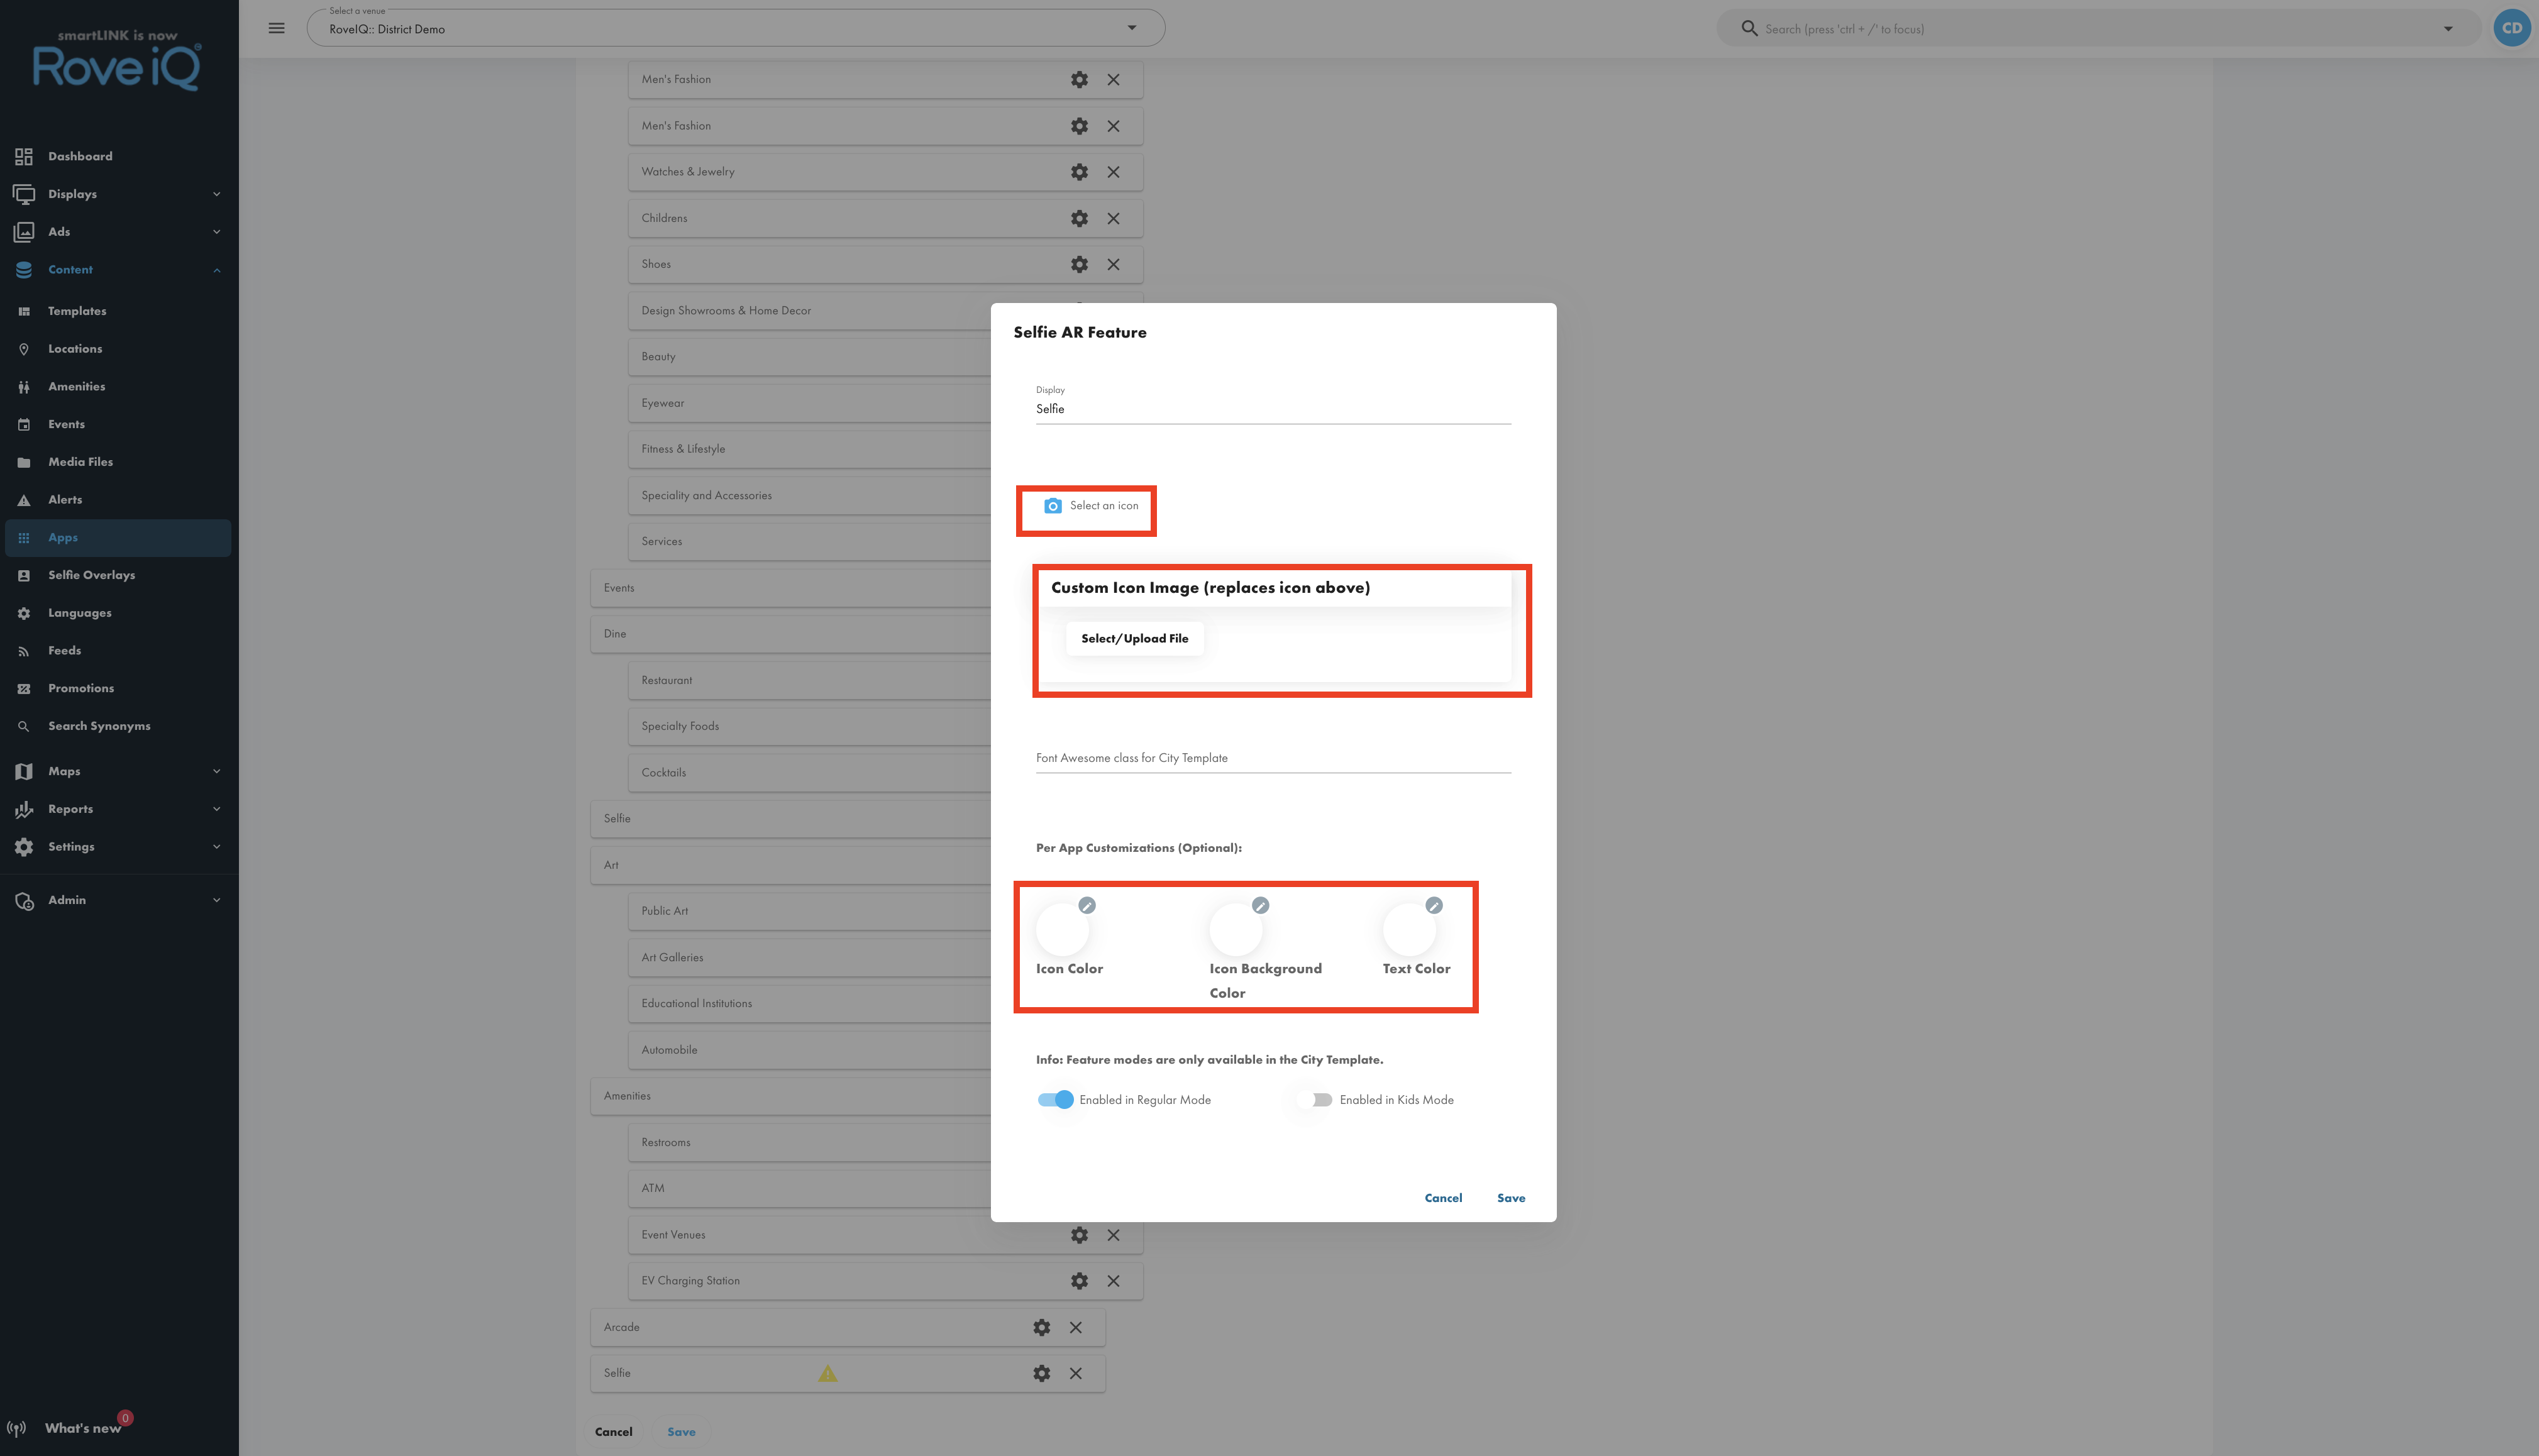Open settings gear for the bottom Selfie row

(1042, 1373)
